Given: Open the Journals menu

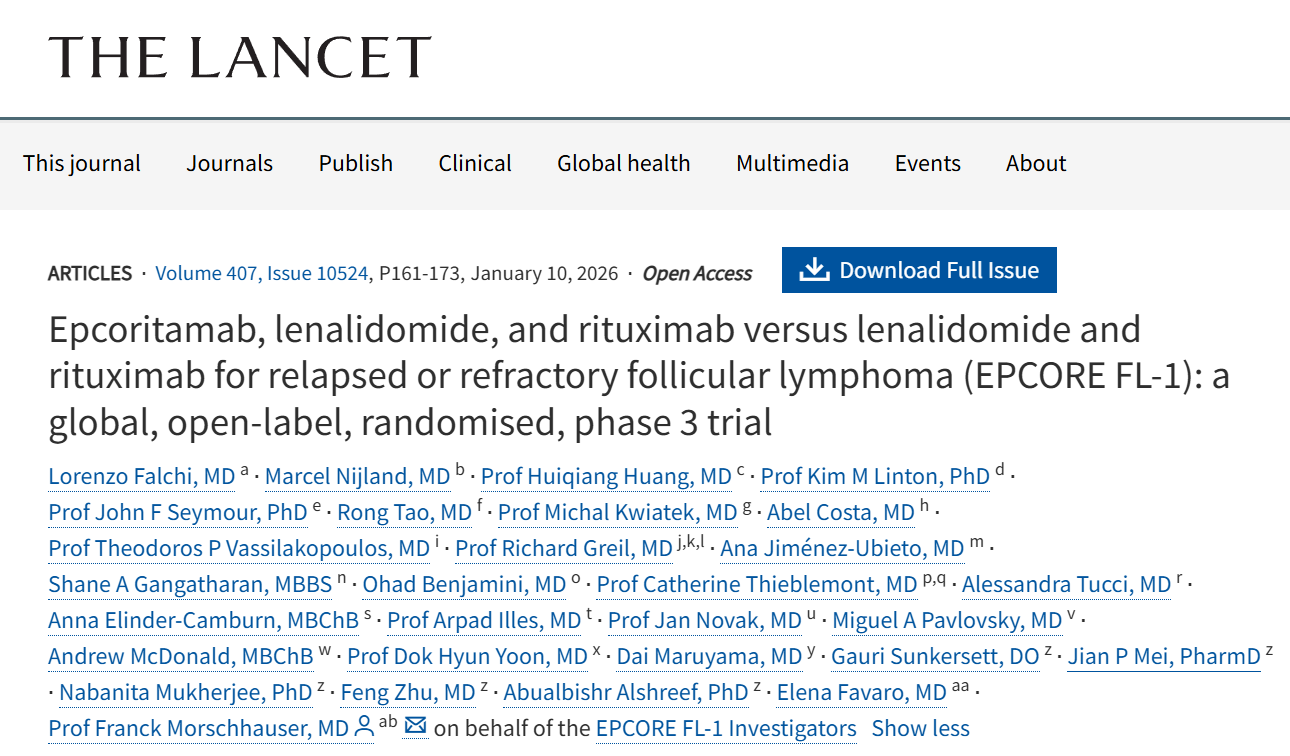Looking at the screenshot, I should [229, 163].
